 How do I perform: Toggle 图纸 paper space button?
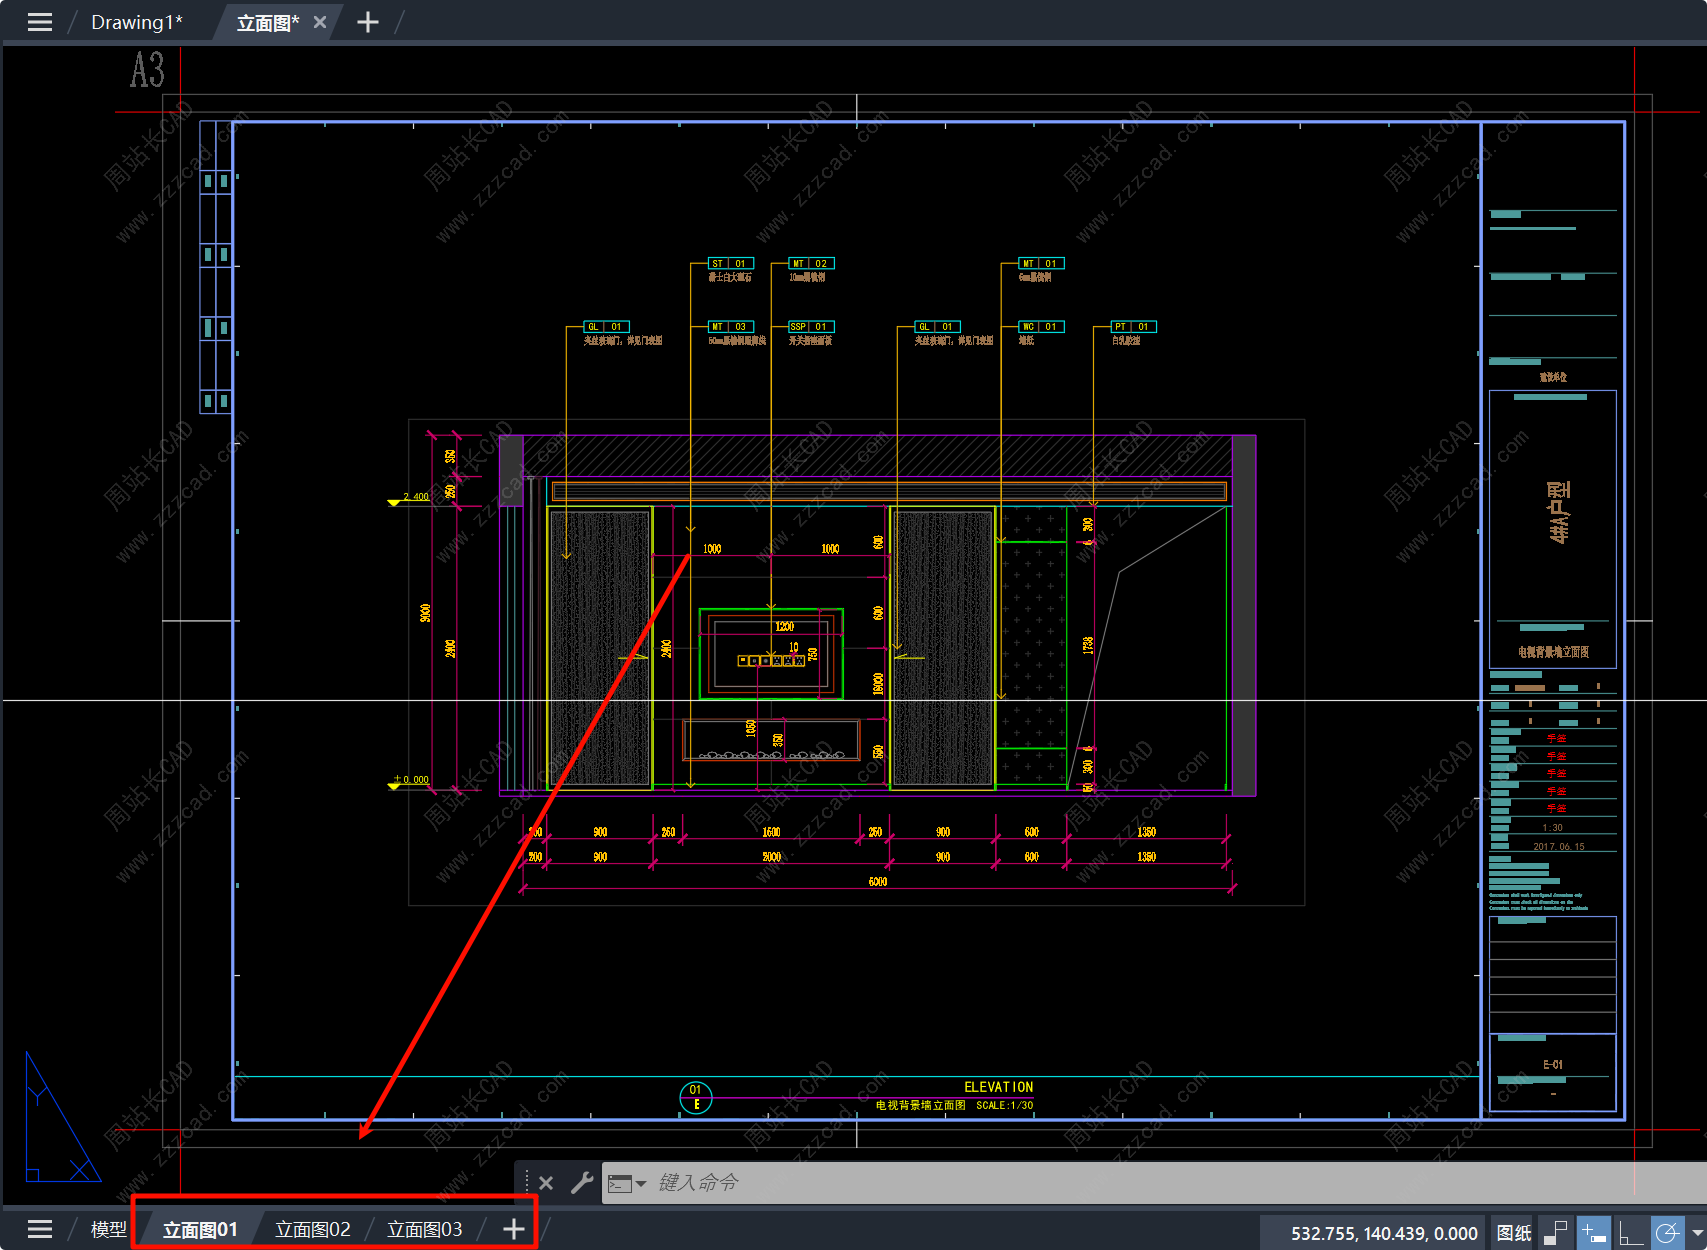tap(1513, 1233)
